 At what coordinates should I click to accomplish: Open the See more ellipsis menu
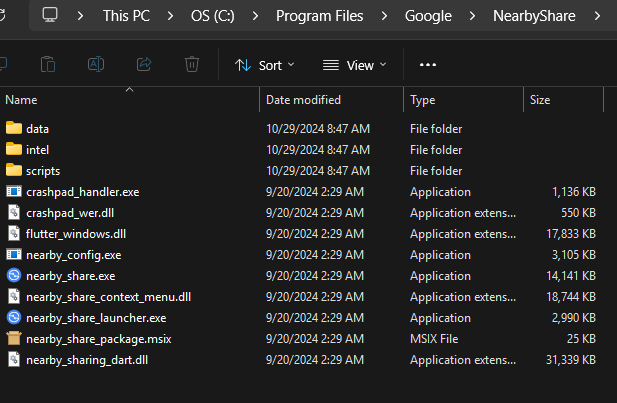[428, 65]
